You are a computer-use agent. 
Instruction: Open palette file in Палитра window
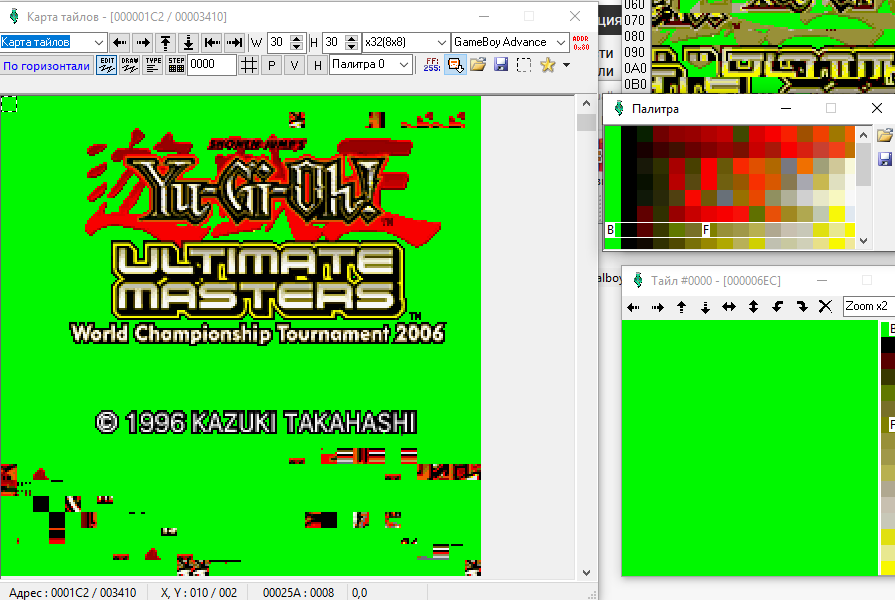pyautogui.click(x=885, y=135)
